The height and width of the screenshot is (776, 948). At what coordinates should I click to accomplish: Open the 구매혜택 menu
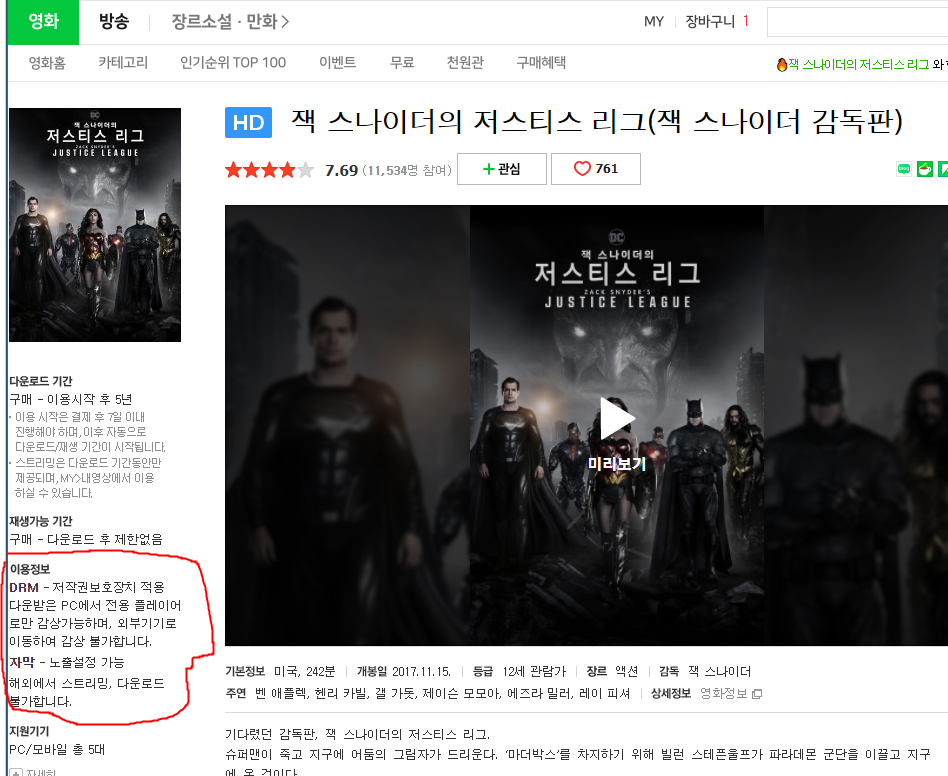[x=541, y=62]
